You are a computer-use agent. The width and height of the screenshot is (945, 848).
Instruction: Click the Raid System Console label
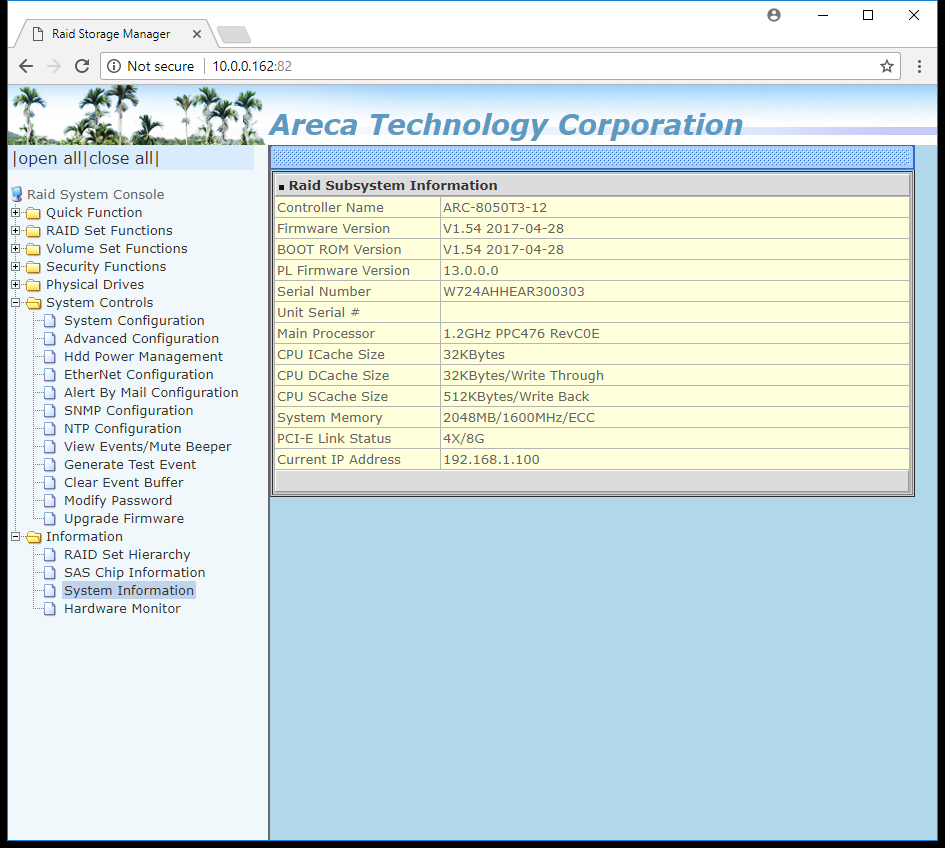coord(95,195)
